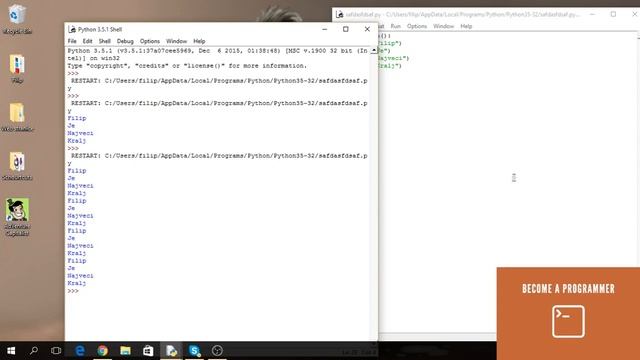Switch to Python IDLE taskbar icon
This screenshot has height=360, width=640.
171,351
